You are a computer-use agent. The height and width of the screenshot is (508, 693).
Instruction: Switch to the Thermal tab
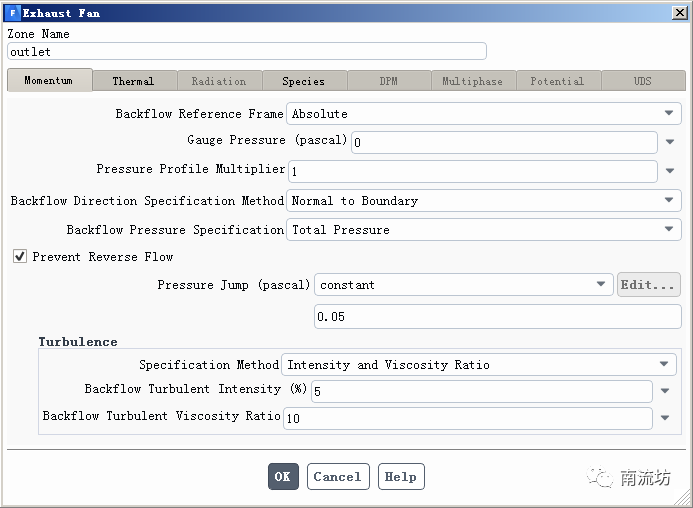click(x=133, y=81)
